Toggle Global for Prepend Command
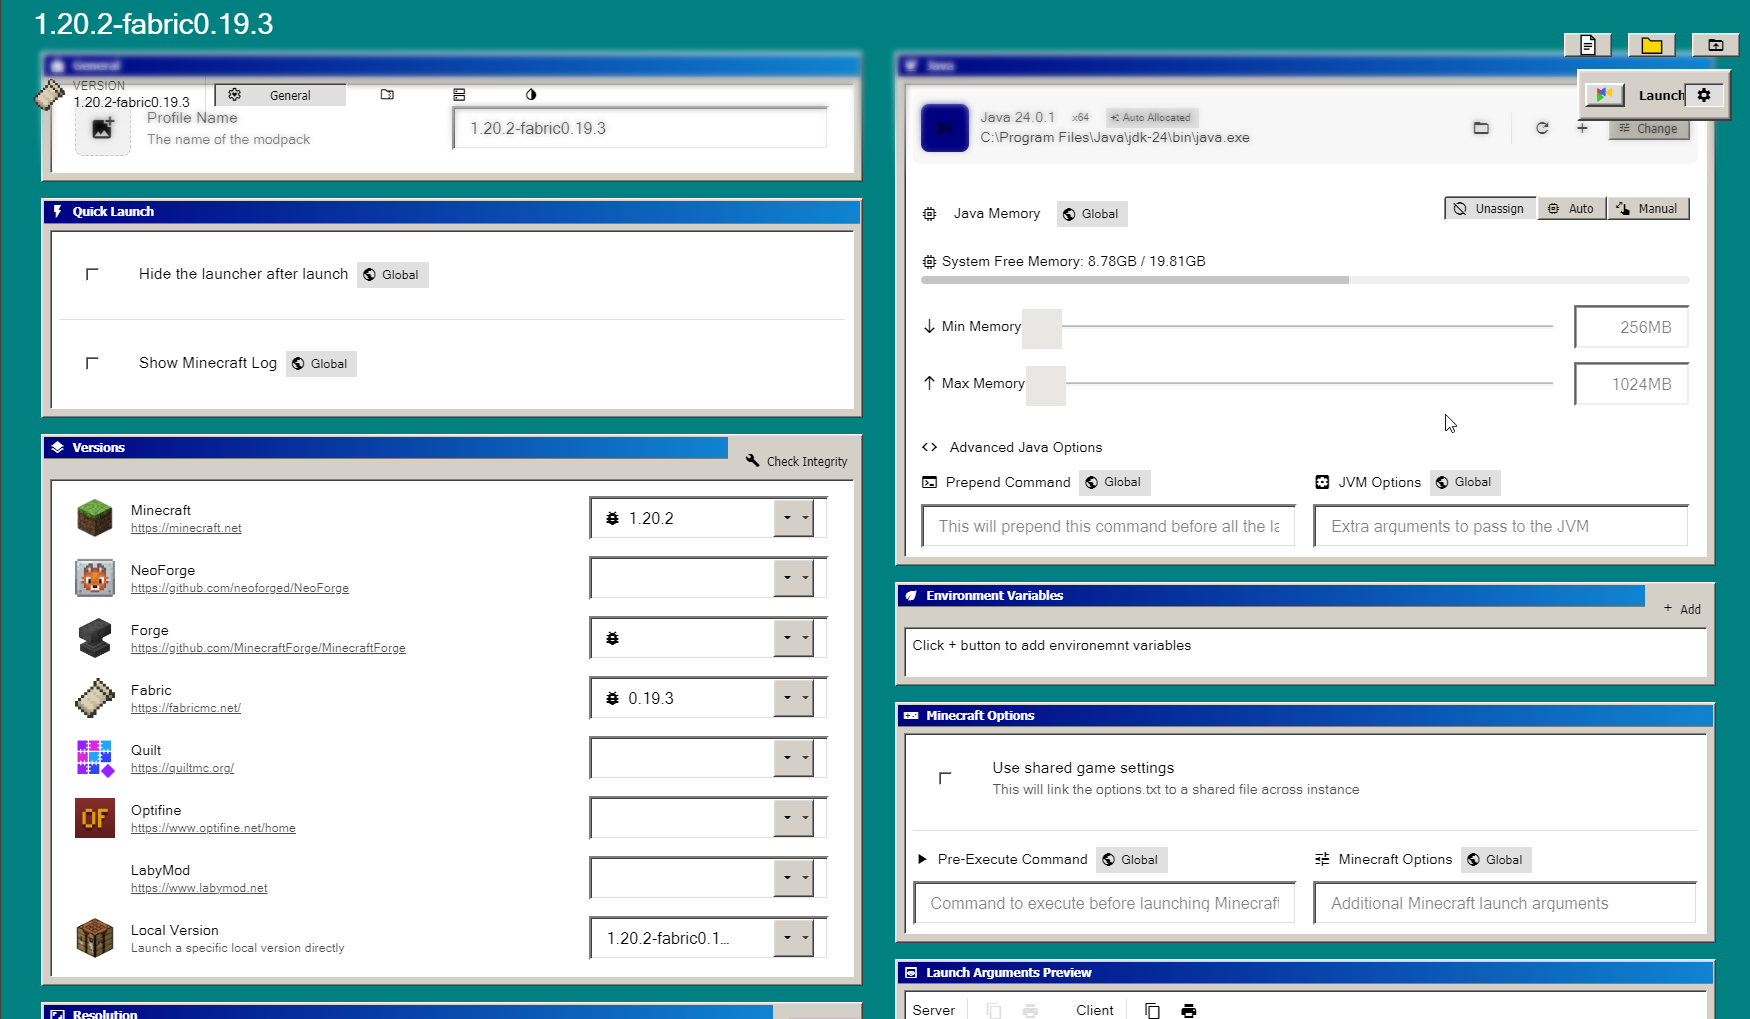The height and width of the screenshot is (1019, 1750). click(1114, 482)
